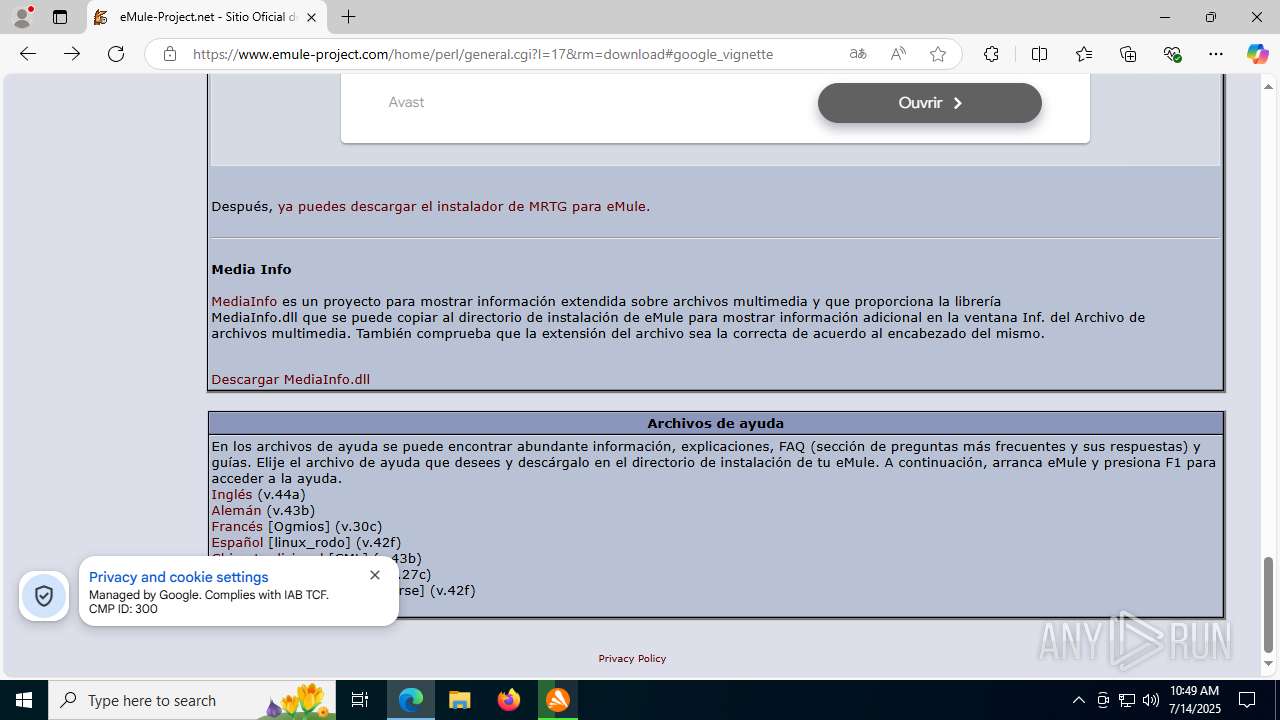1280x720 pixels.
Task: View site information padlock icon
Action: click(170, 54)
